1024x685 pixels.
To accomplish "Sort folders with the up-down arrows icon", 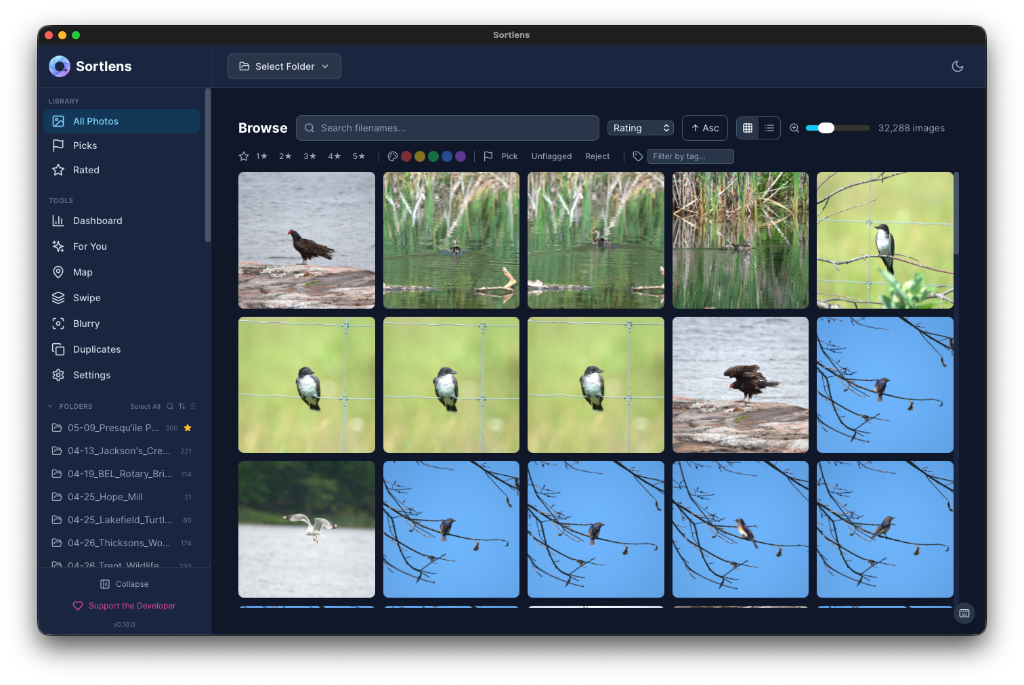I will (182, 406).
